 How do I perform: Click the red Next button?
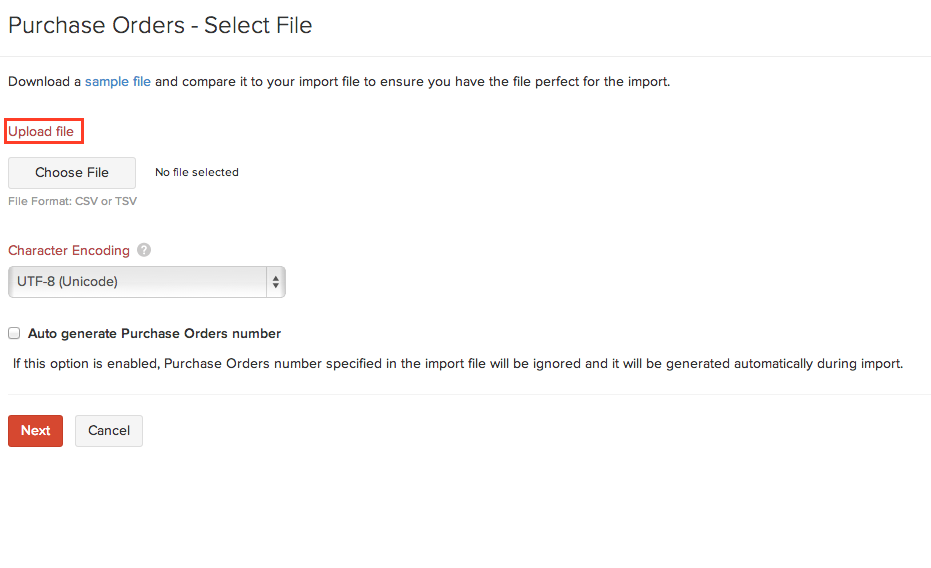[36, 431]
